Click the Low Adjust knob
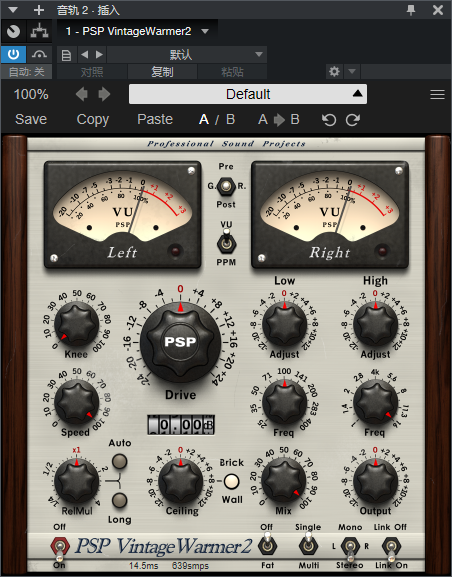Screen dimensions: 452x577 [285, 325]
